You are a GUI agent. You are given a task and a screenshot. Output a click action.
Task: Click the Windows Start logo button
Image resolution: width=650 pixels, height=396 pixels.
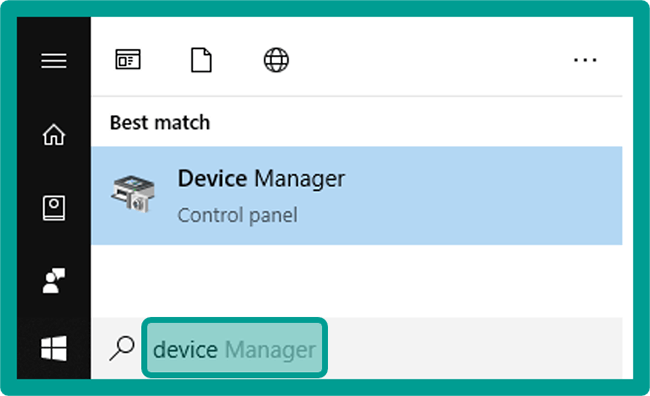[54, 348]
